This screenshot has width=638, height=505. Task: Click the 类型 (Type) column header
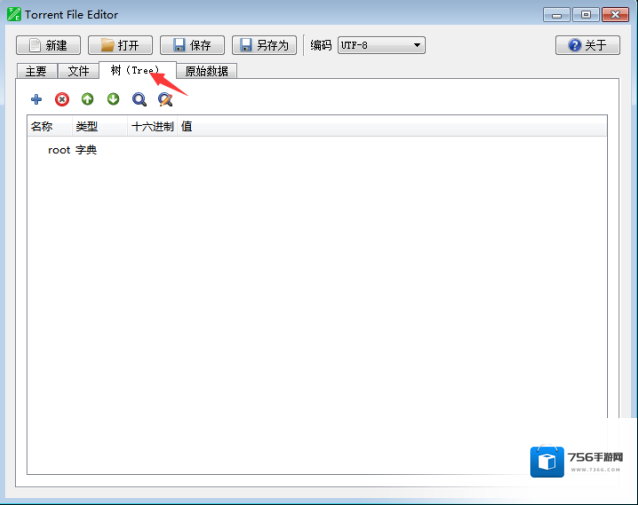(87, 126)
